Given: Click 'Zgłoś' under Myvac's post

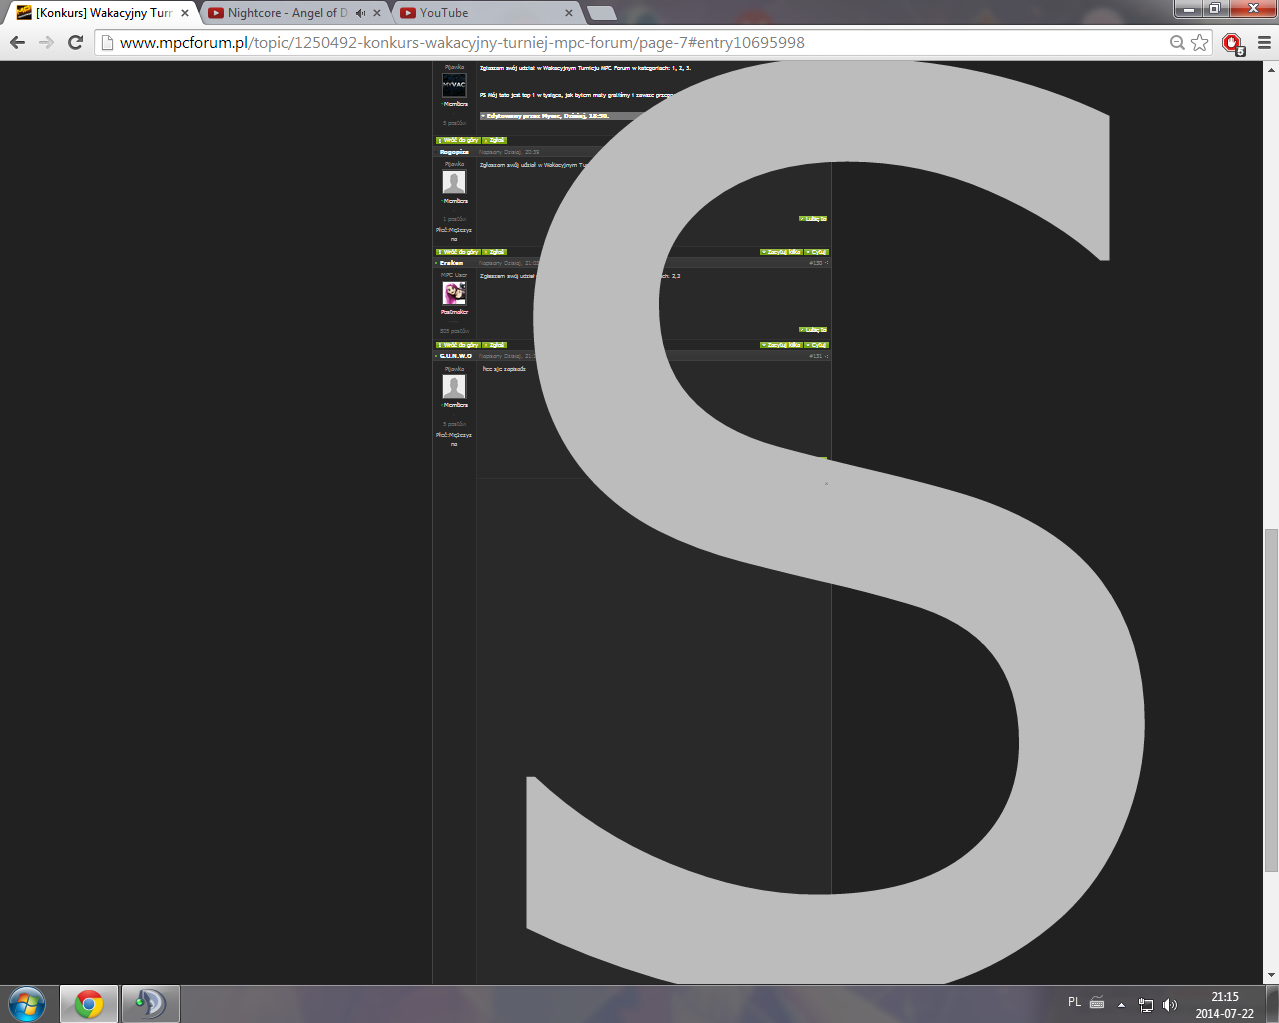Looking at the screenshot, I should tap(495, 140).
